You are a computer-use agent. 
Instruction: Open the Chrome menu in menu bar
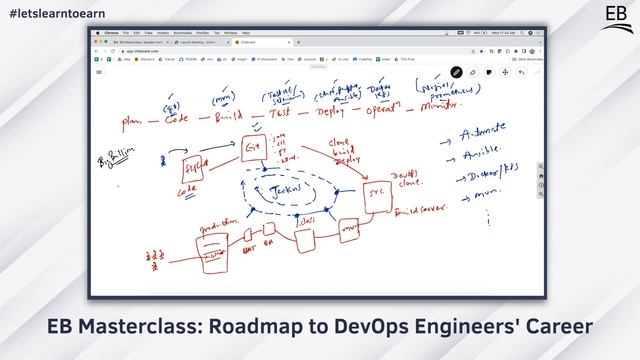click(x=111, y=33)
